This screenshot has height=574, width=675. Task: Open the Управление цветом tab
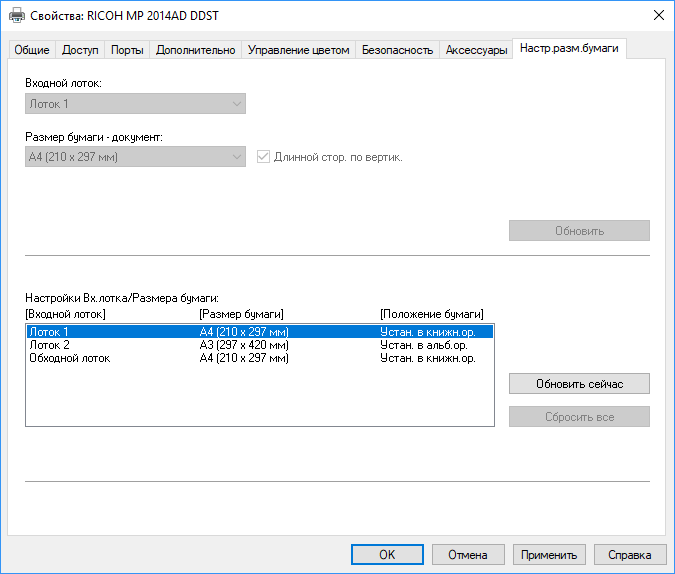[298, 50]
